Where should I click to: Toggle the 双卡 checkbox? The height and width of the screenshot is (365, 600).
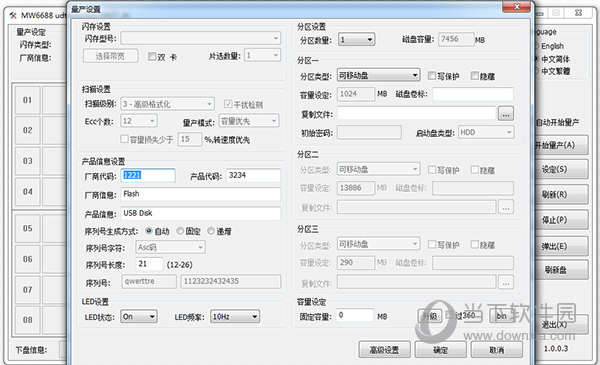[x=152, y=56]
